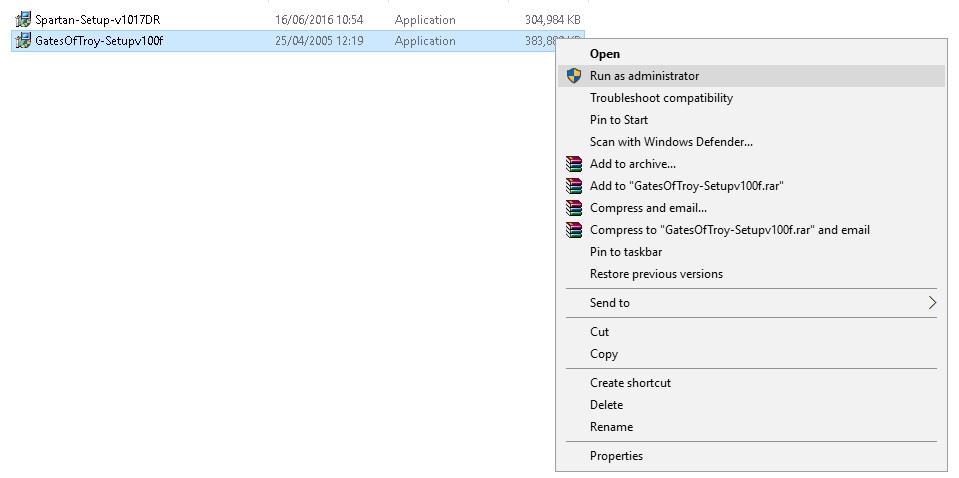The height and width of the screenshot is (478, 959).
Task: Delete the GatesOfTroy setup file
Action: (x=606, y=405)
